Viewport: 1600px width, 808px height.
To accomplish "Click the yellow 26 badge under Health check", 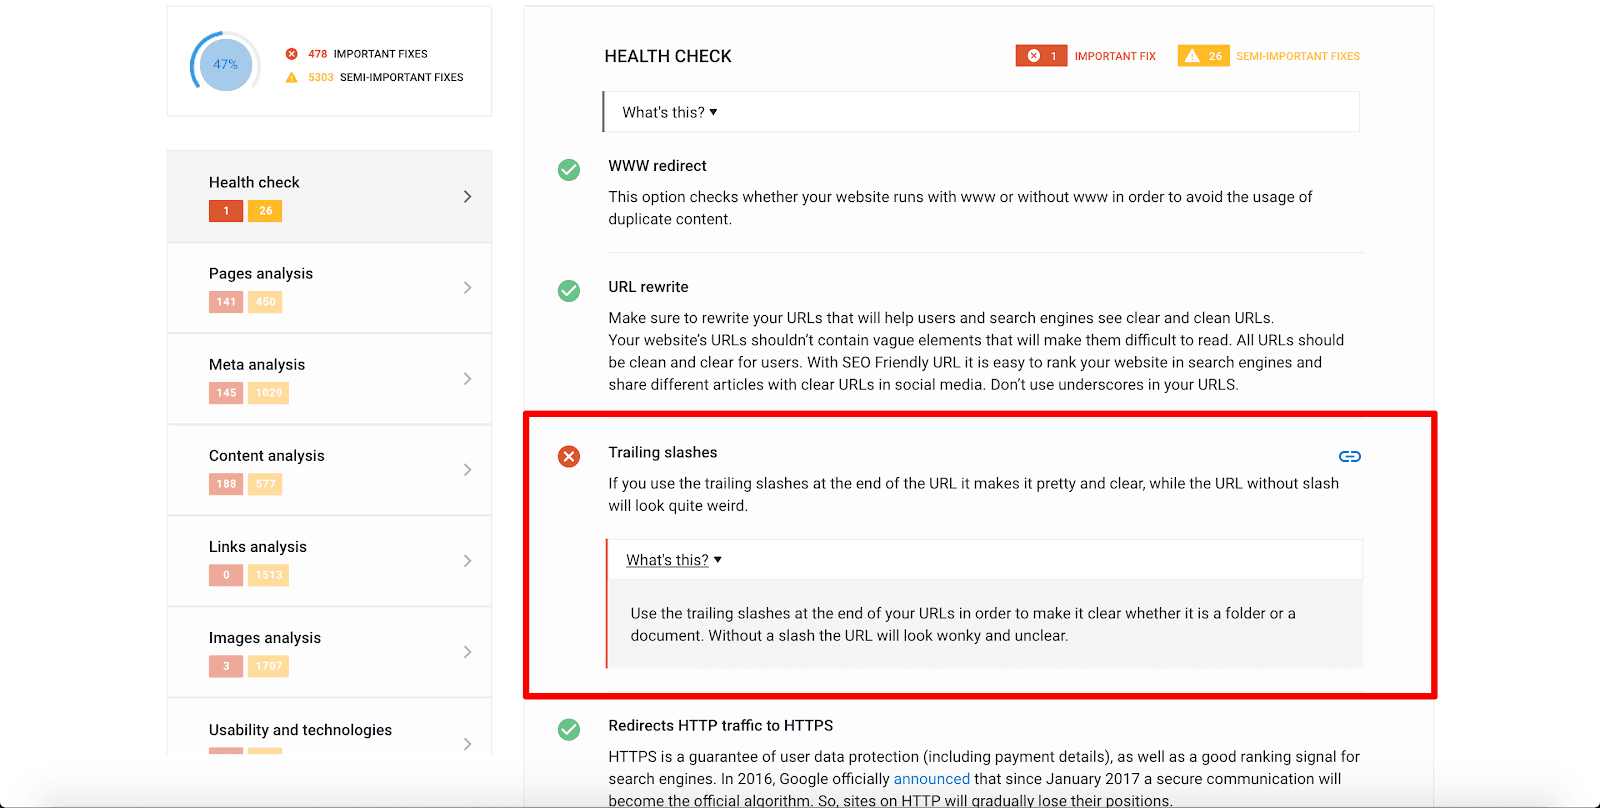I will pyautogui.click(x=265, y=211).
